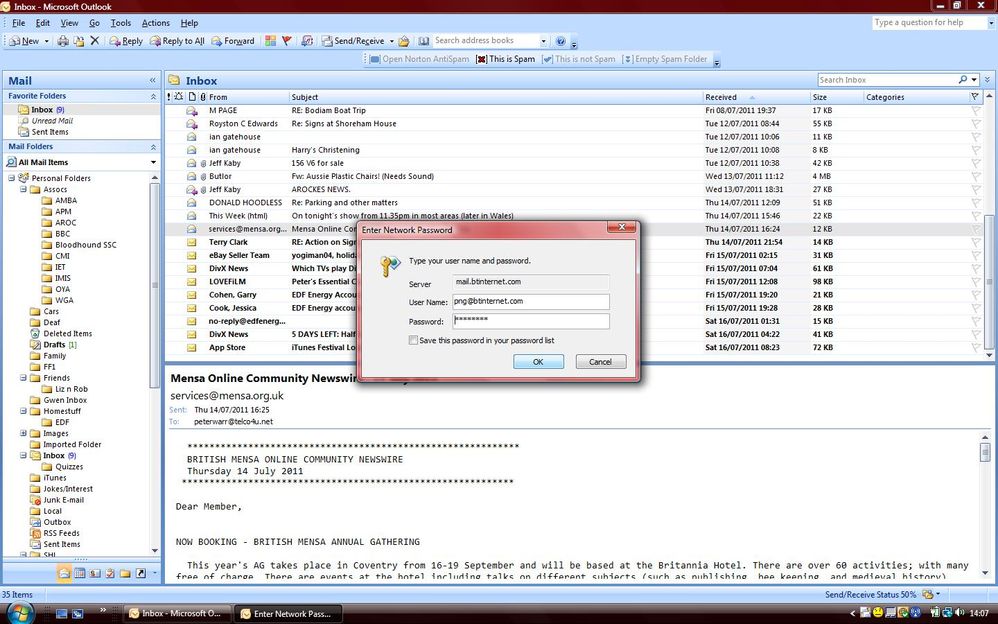Collapse the Assocs folder tree node
998x624 pixels.
(23, 189)
